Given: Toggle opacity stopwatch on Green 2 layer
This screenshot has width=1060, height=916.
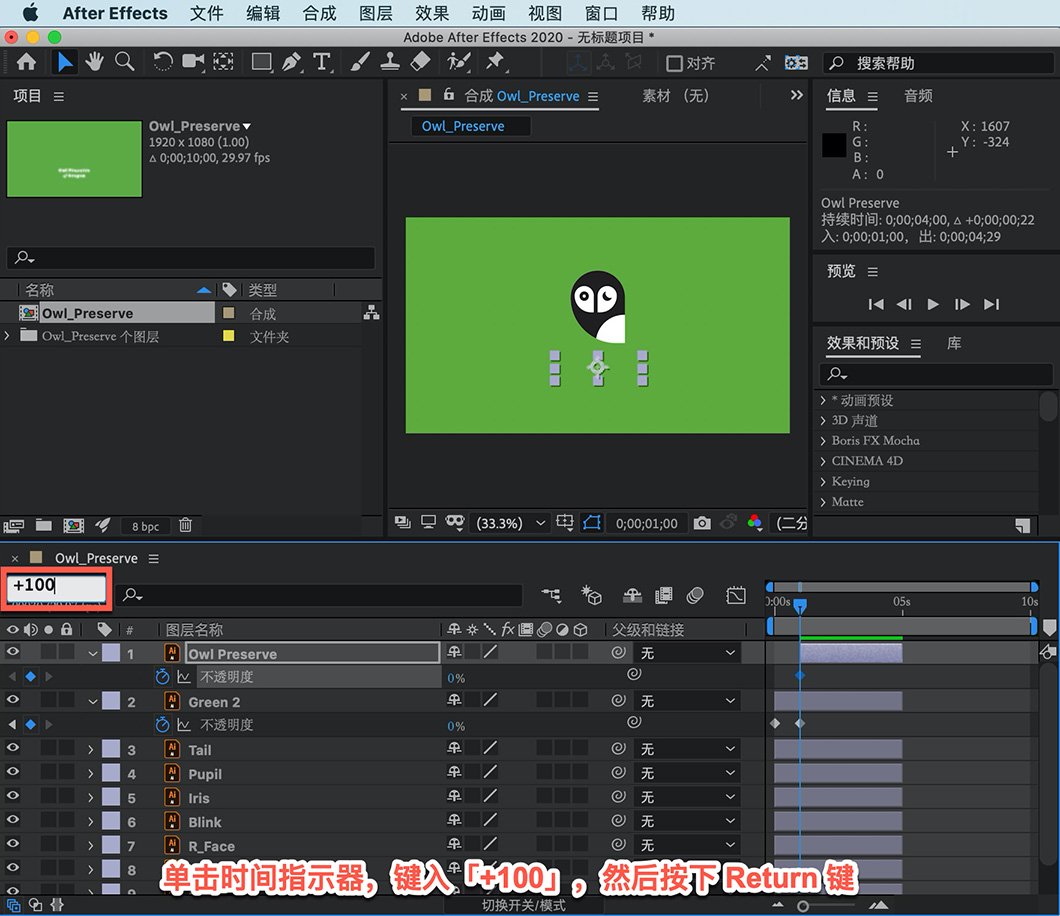Looking at the screenshot, I should (x=162, y=725).
